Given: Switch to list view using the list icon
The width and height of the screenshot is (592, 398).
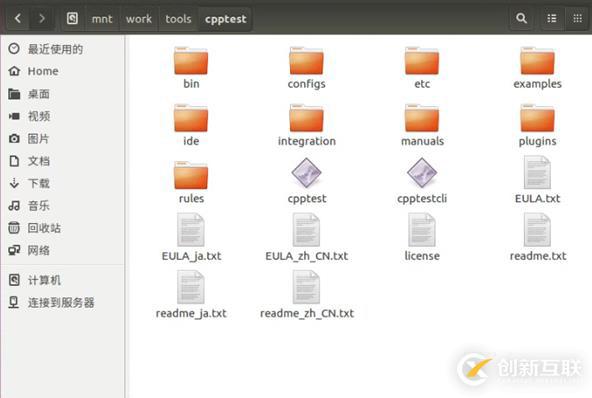Looking at the screenshot, I should click(x=552, y=18).
